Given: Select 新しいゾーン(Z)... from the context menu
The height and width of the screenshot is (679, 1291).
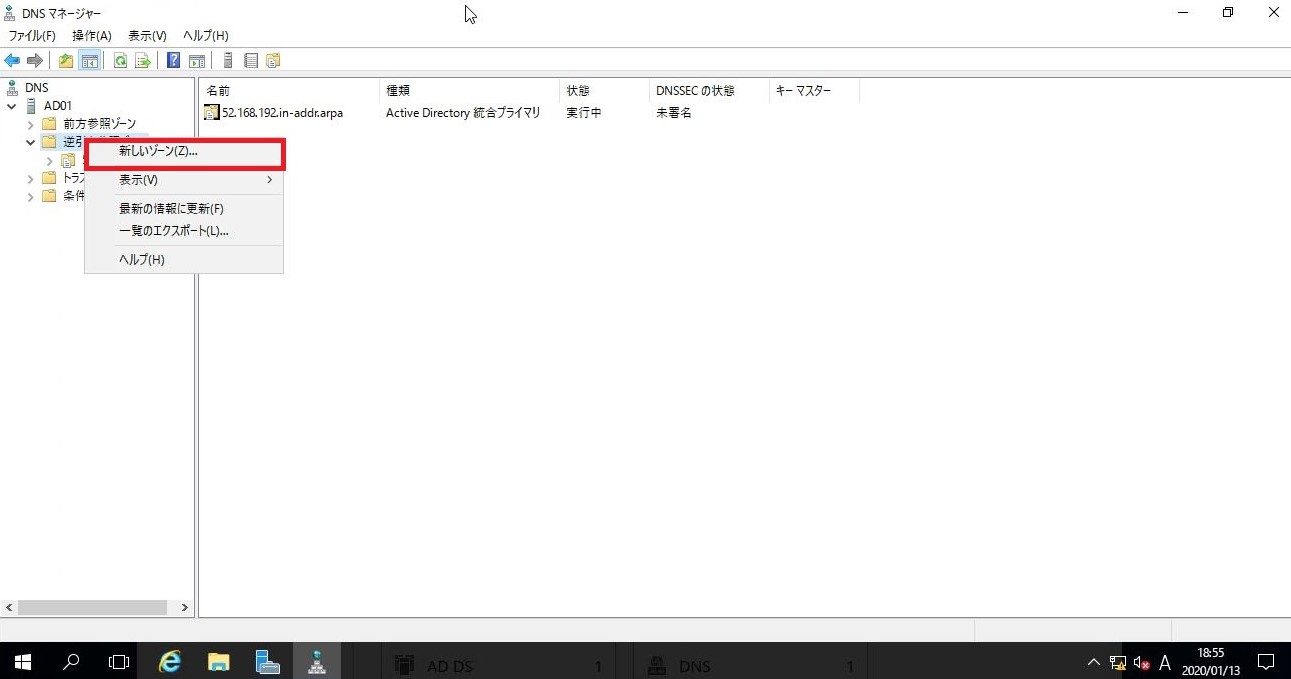Looking at the screenshot, I should (x=158, y=152).
